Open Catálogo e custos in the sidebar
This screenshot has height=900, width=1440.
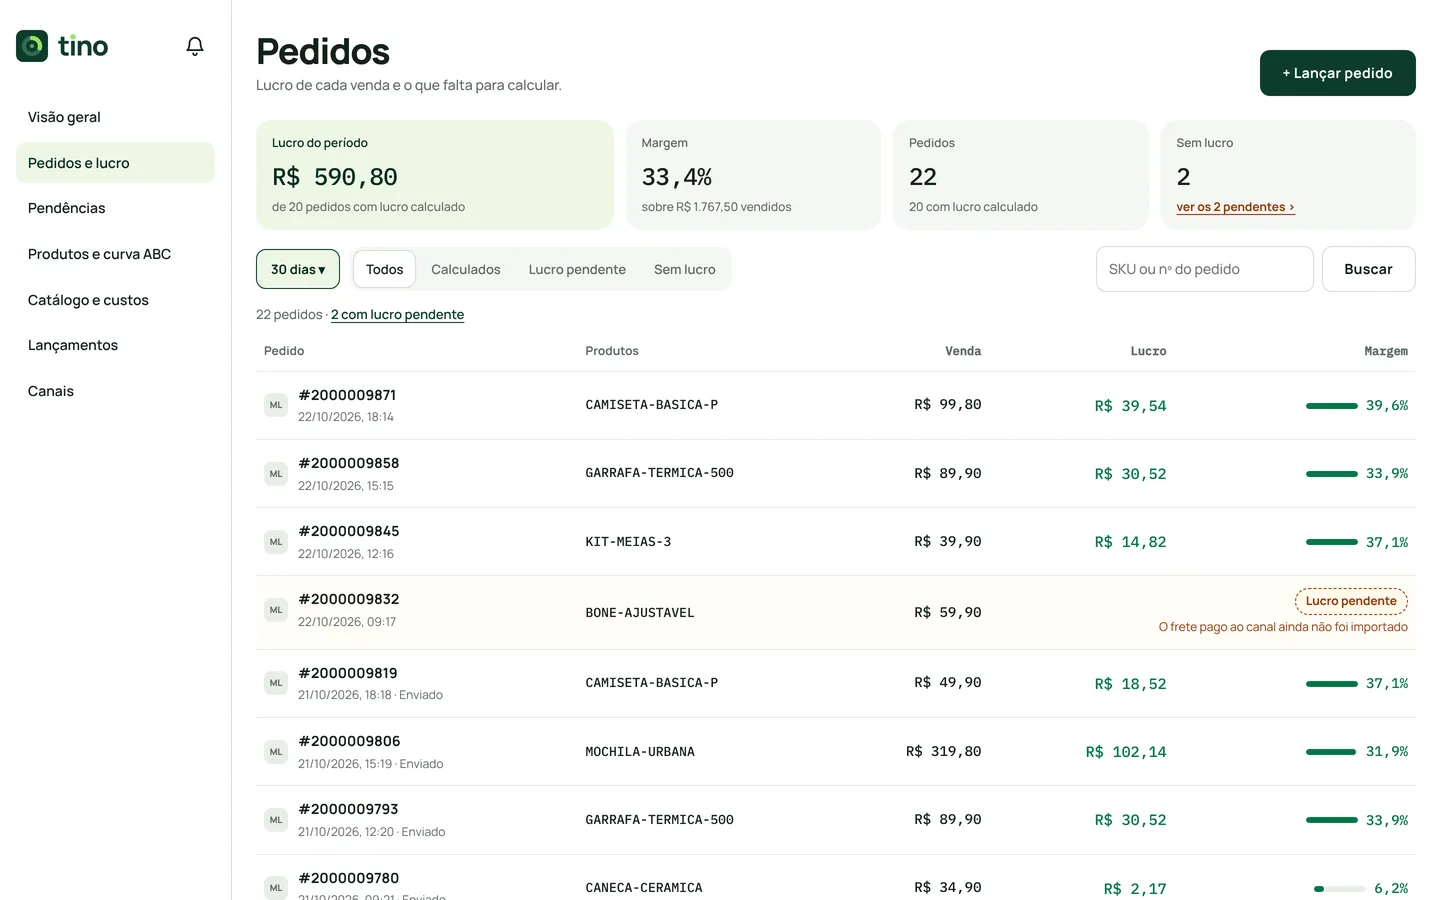[x=115, y=300]
